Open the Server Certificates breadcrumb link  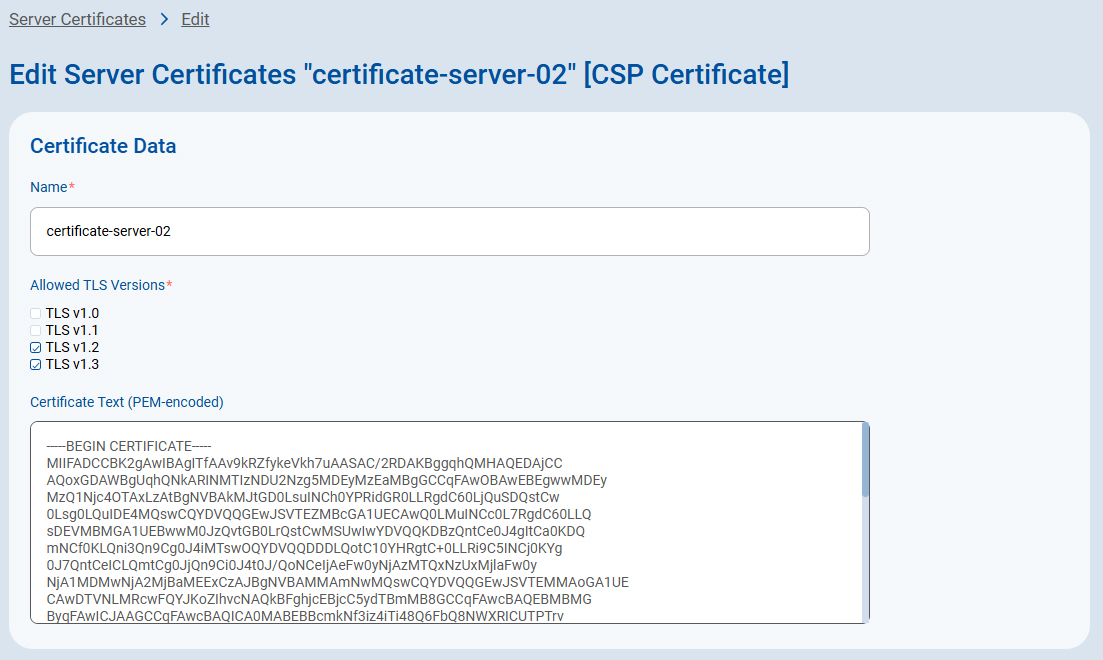[77, 19]
